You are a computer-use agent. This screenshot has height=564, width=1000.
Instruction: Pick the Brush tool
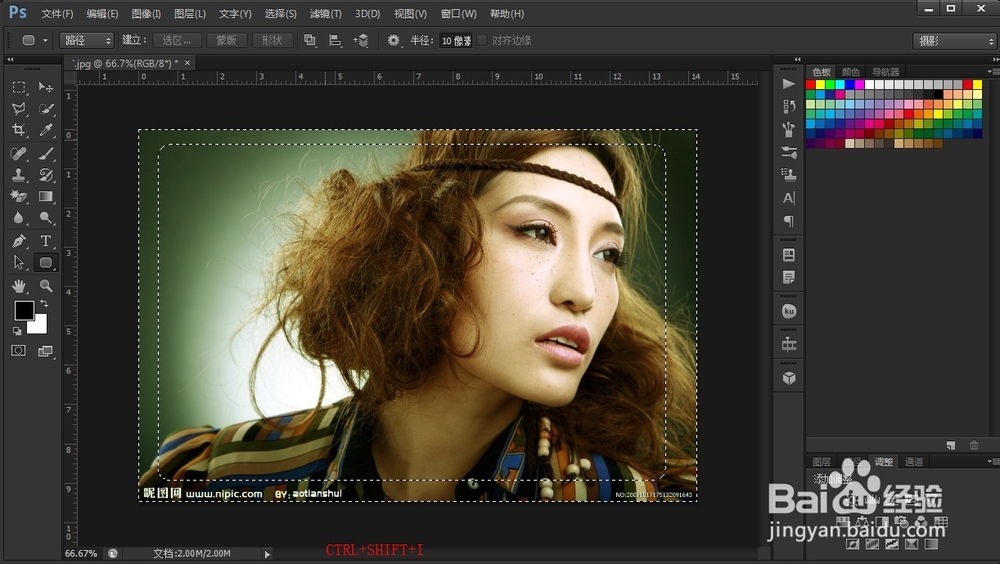click(46, 154)
